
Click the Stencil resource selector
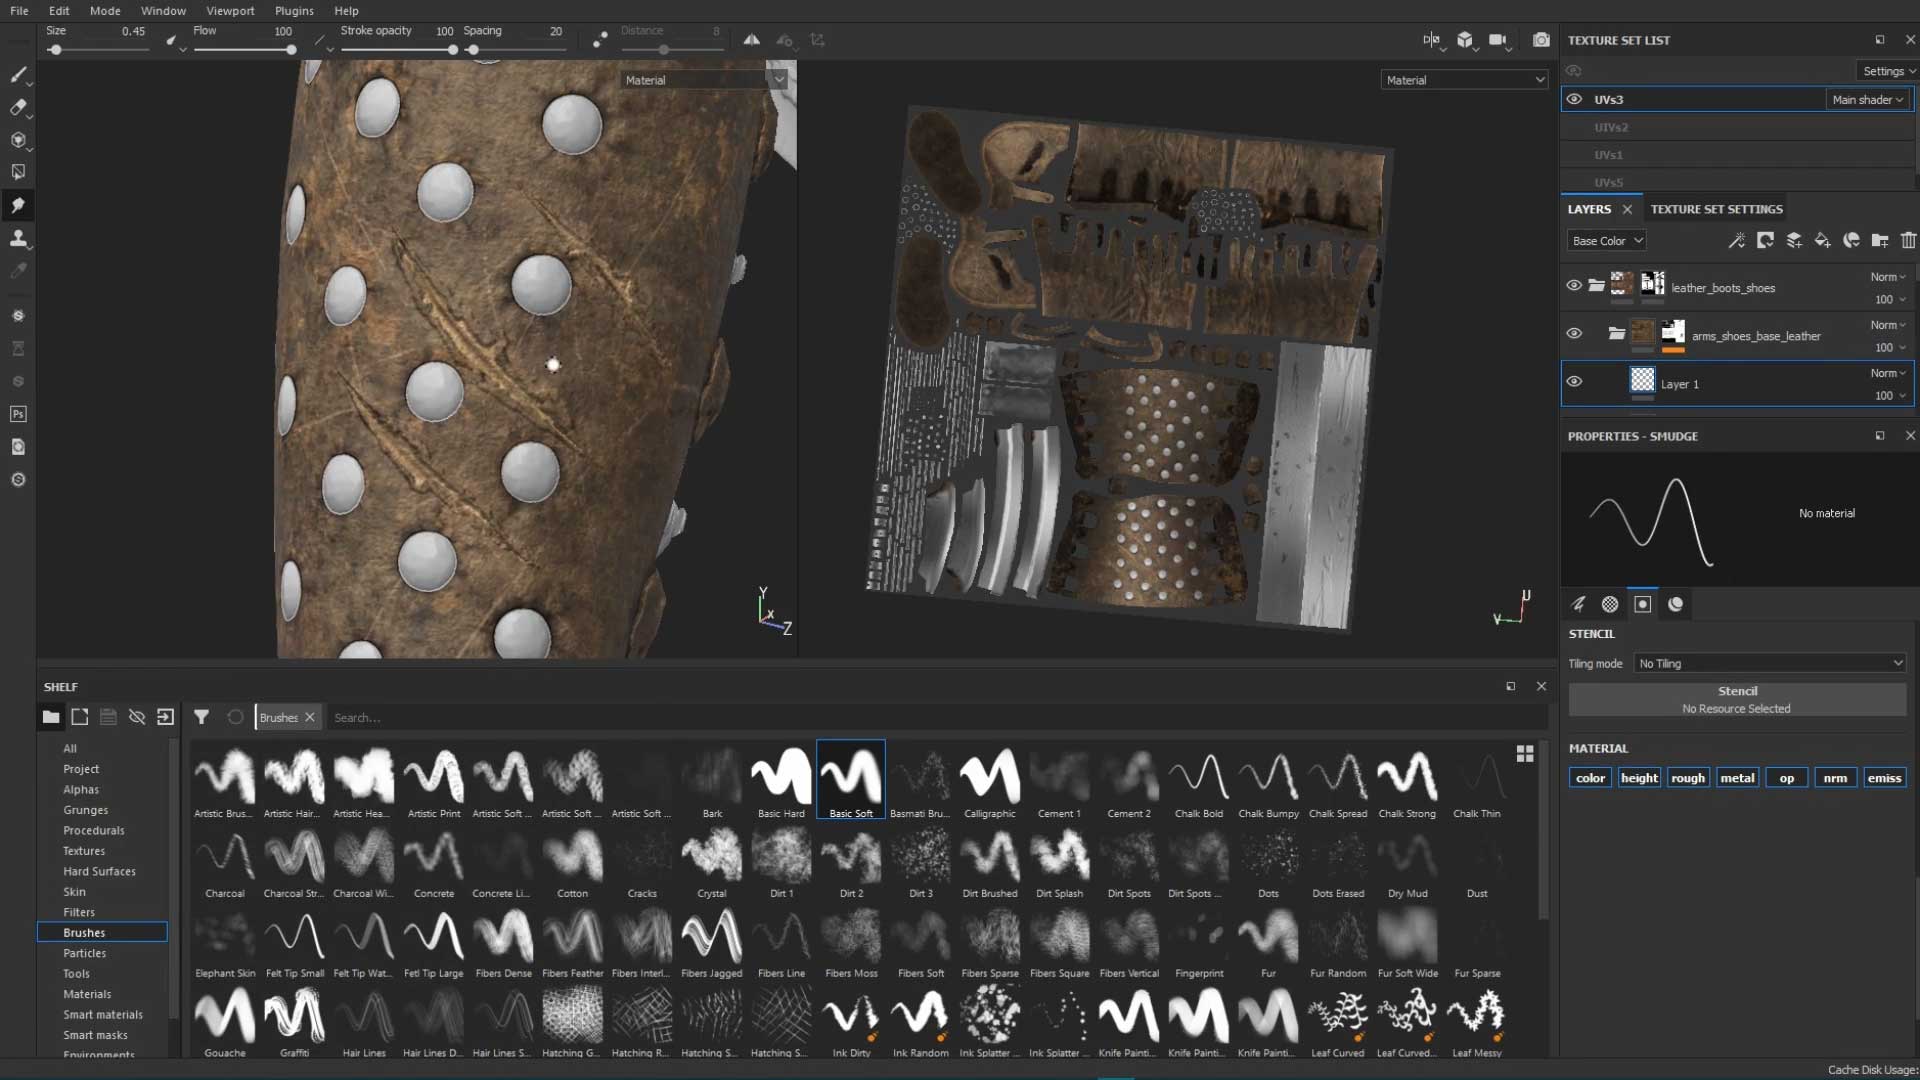pyautogui.click(x=1737, y=699)
